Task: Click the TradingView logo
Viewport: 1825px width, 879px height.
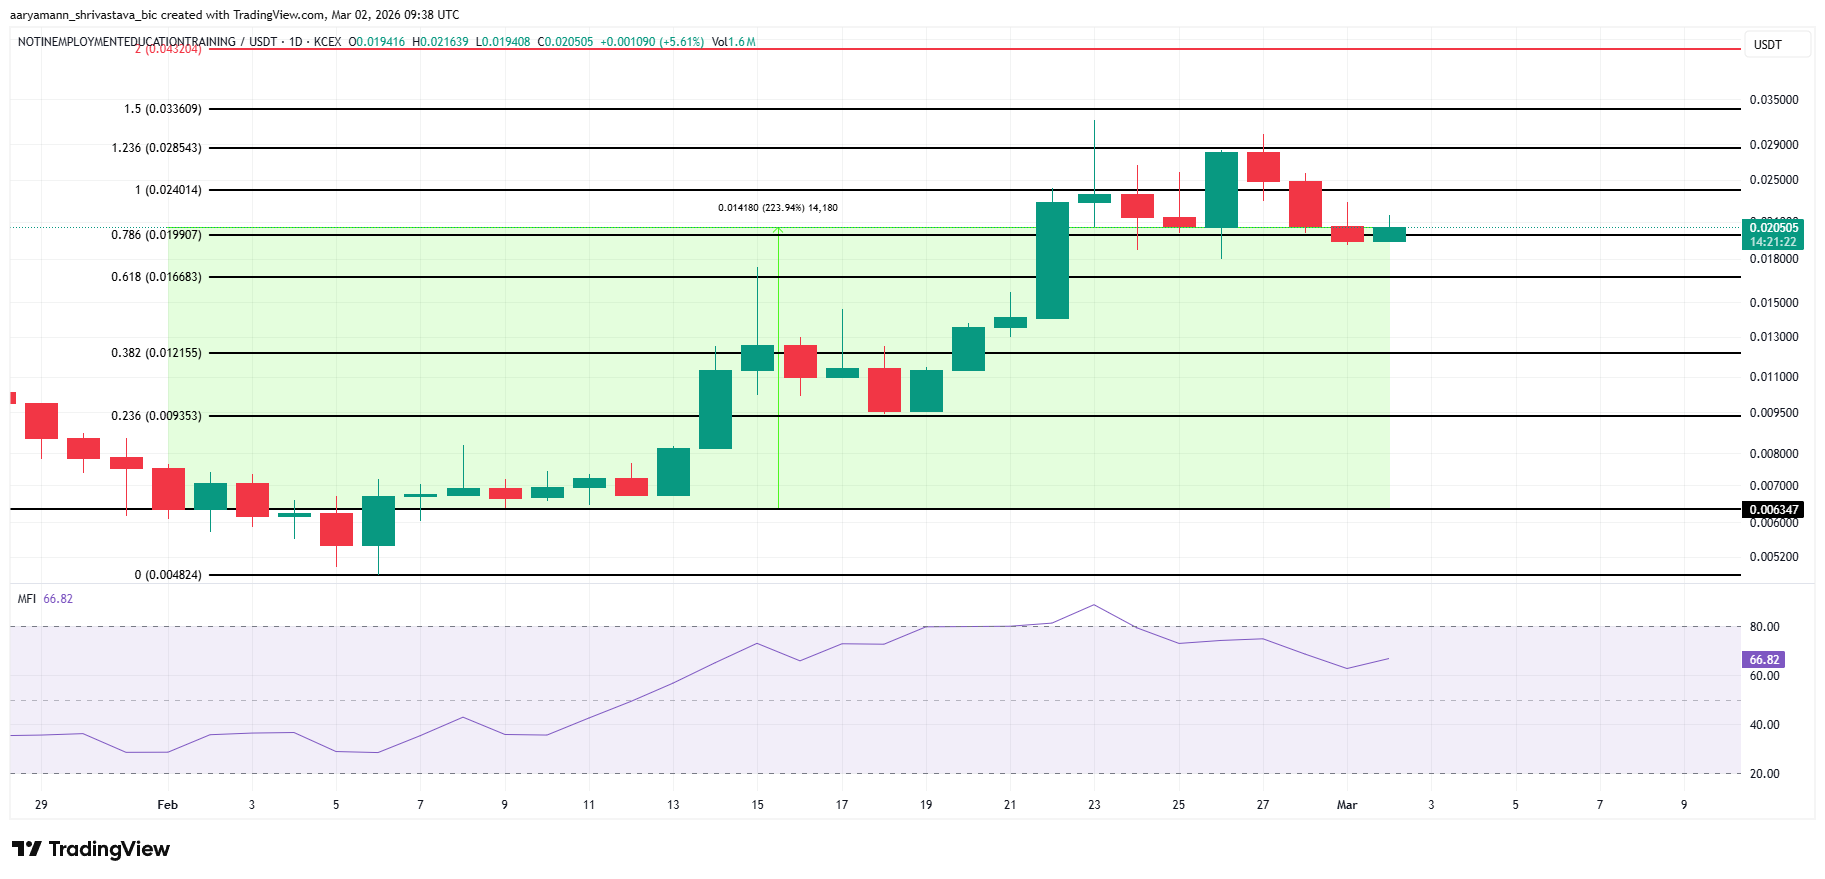Action: click(91, 849)
